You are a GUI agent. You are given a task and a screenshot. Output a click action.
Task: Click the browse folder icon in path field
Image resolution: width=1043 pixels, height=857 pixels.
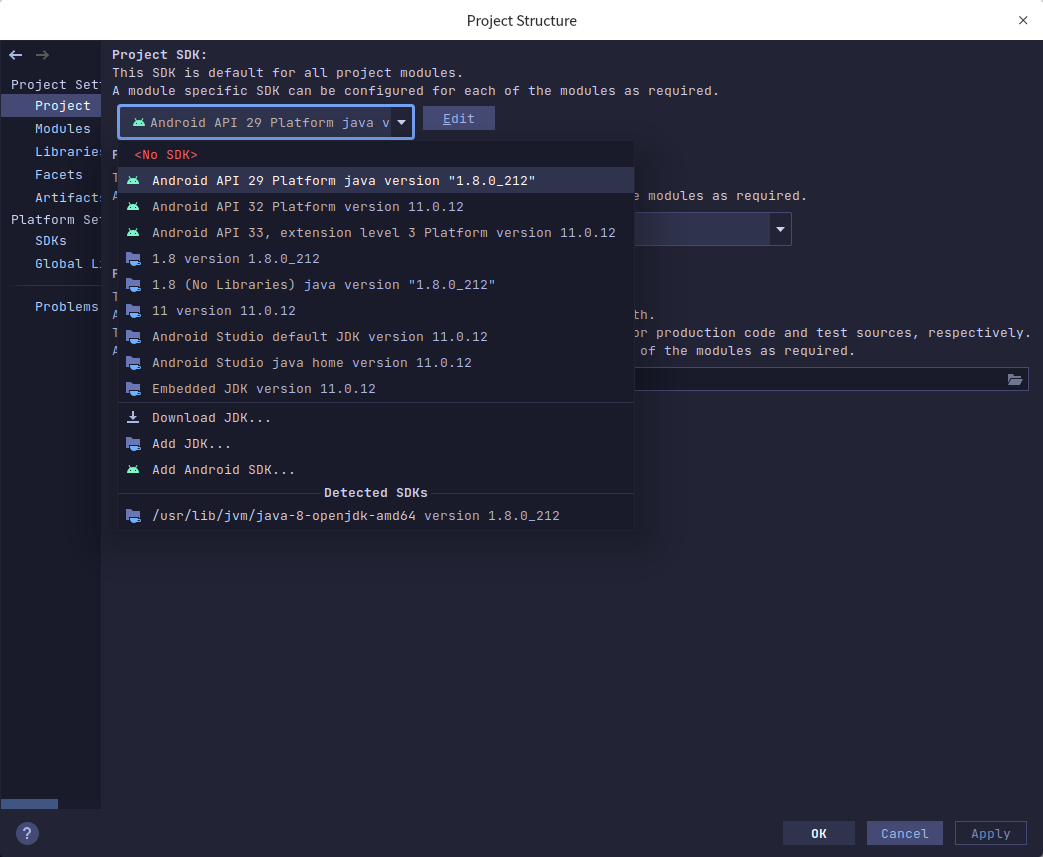(1014, 379)
